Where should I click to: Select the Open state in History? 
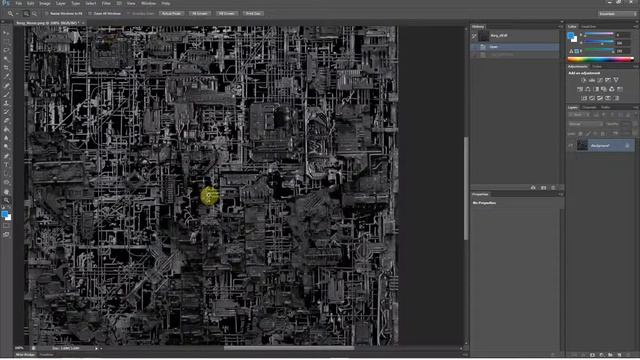point(515,47)
